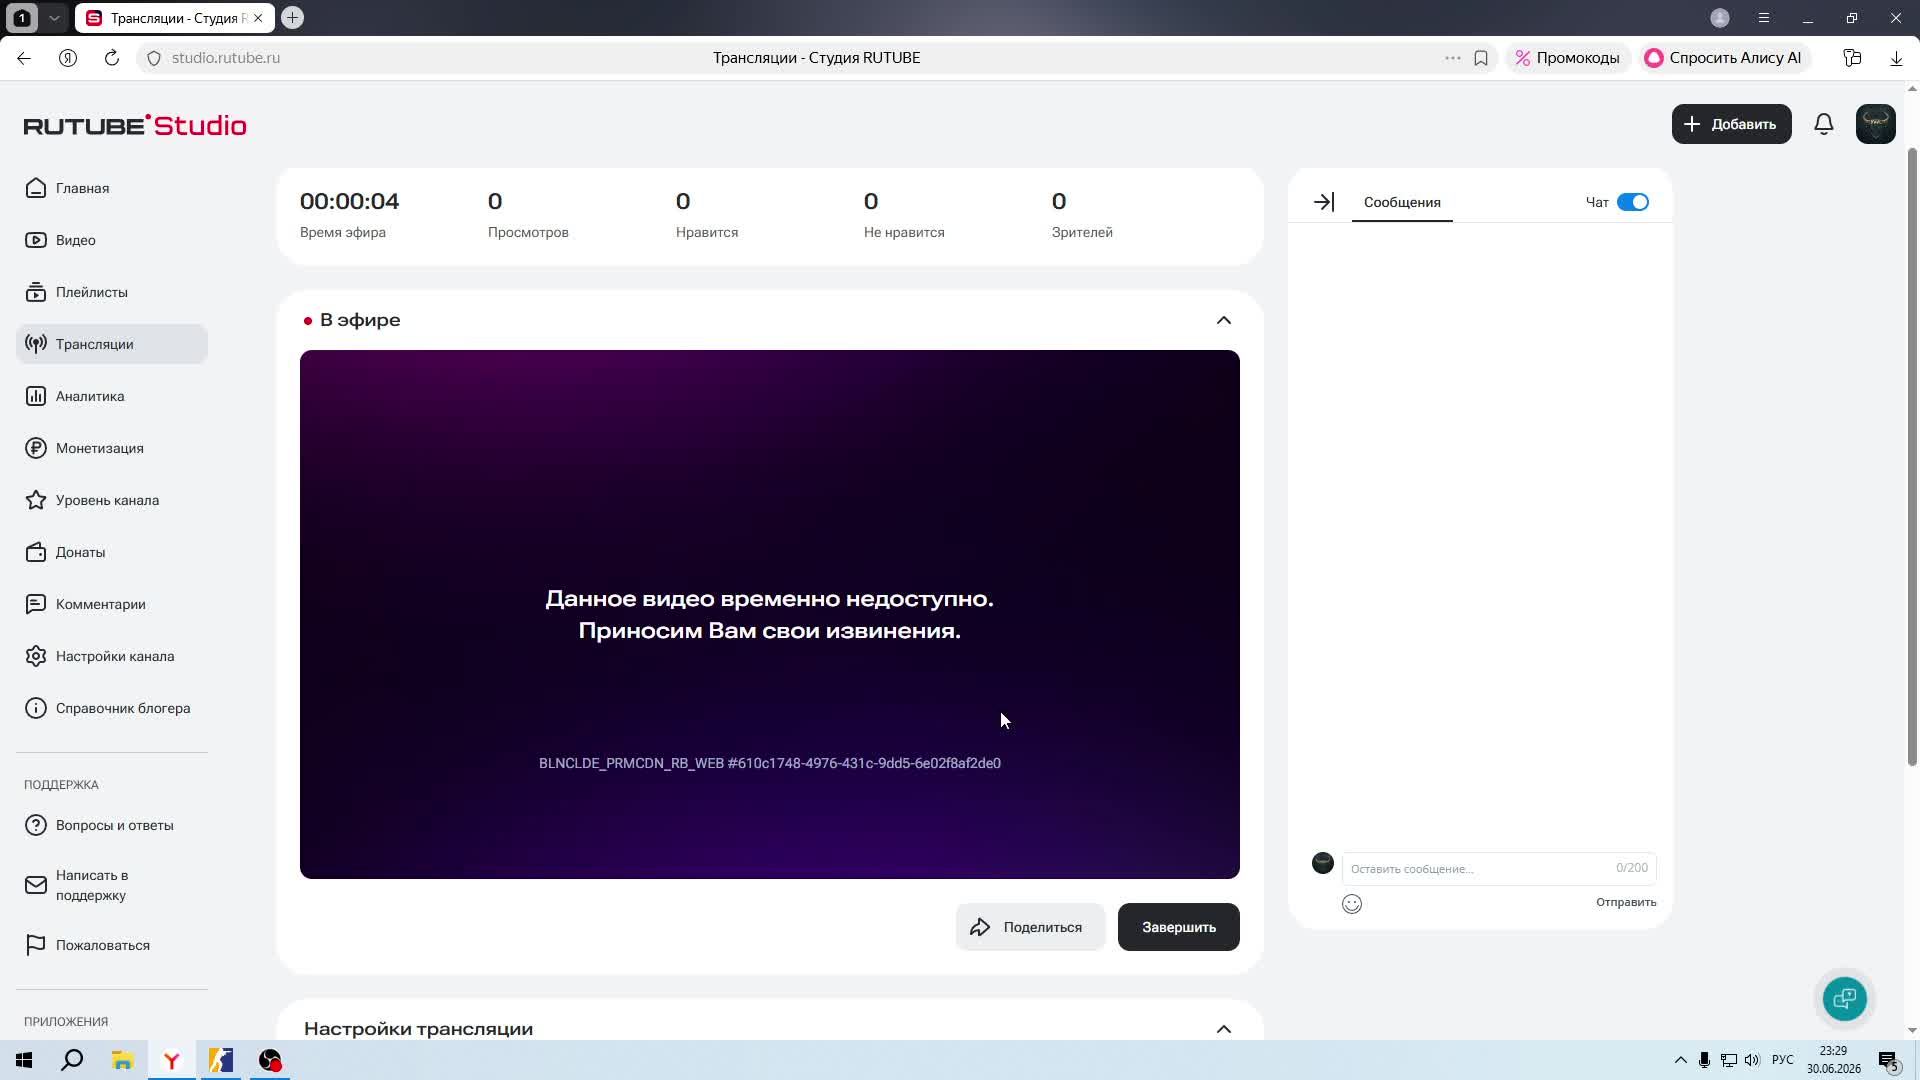This screenshot has height=1080, width=1920.
Task: Reload the page with refresh icon
Action: pos(112,58)
